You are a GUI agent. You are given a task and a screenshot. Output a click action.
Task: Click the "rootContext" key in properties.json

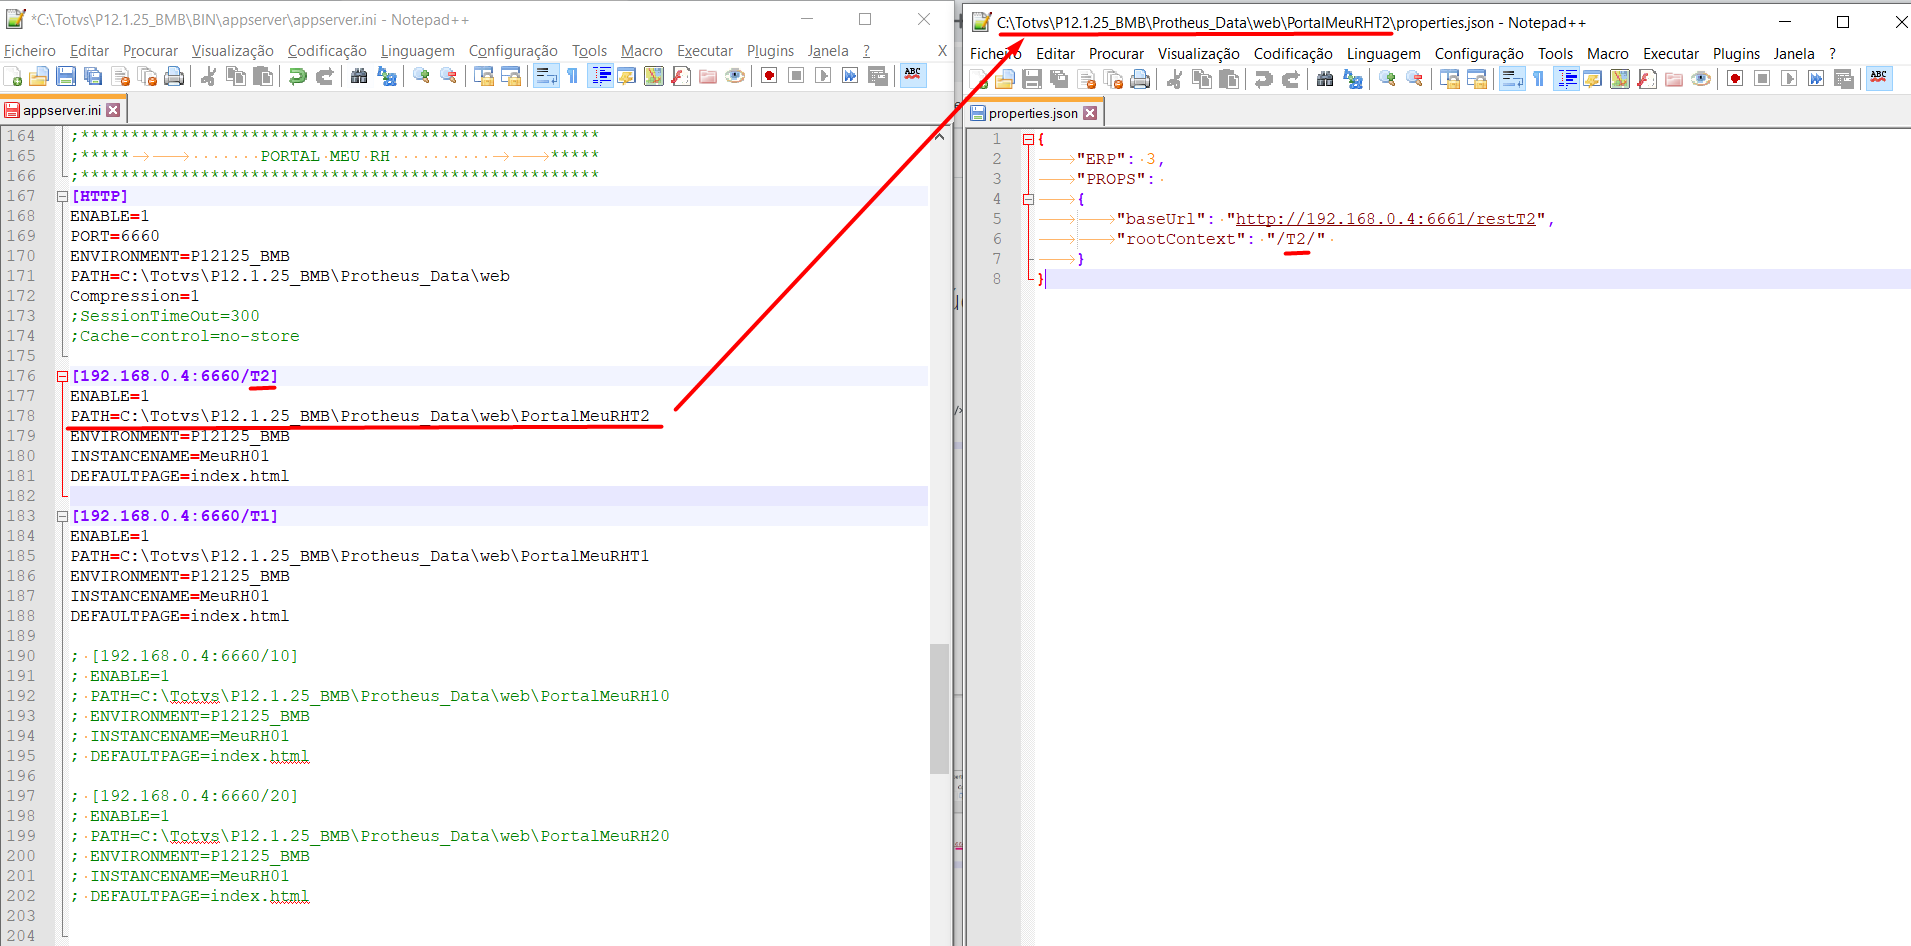pyautogui.click(x=1180, y=239)
